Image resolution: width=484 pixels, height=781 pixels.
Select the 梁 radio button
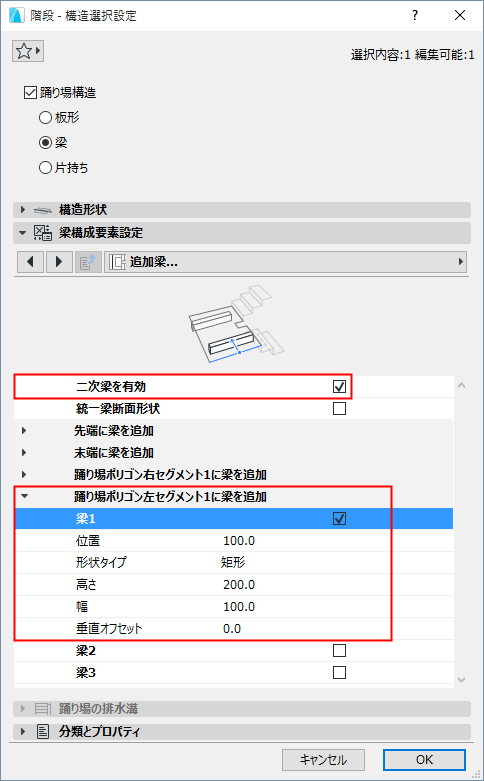pyautogui.click(x=45, y=143)
